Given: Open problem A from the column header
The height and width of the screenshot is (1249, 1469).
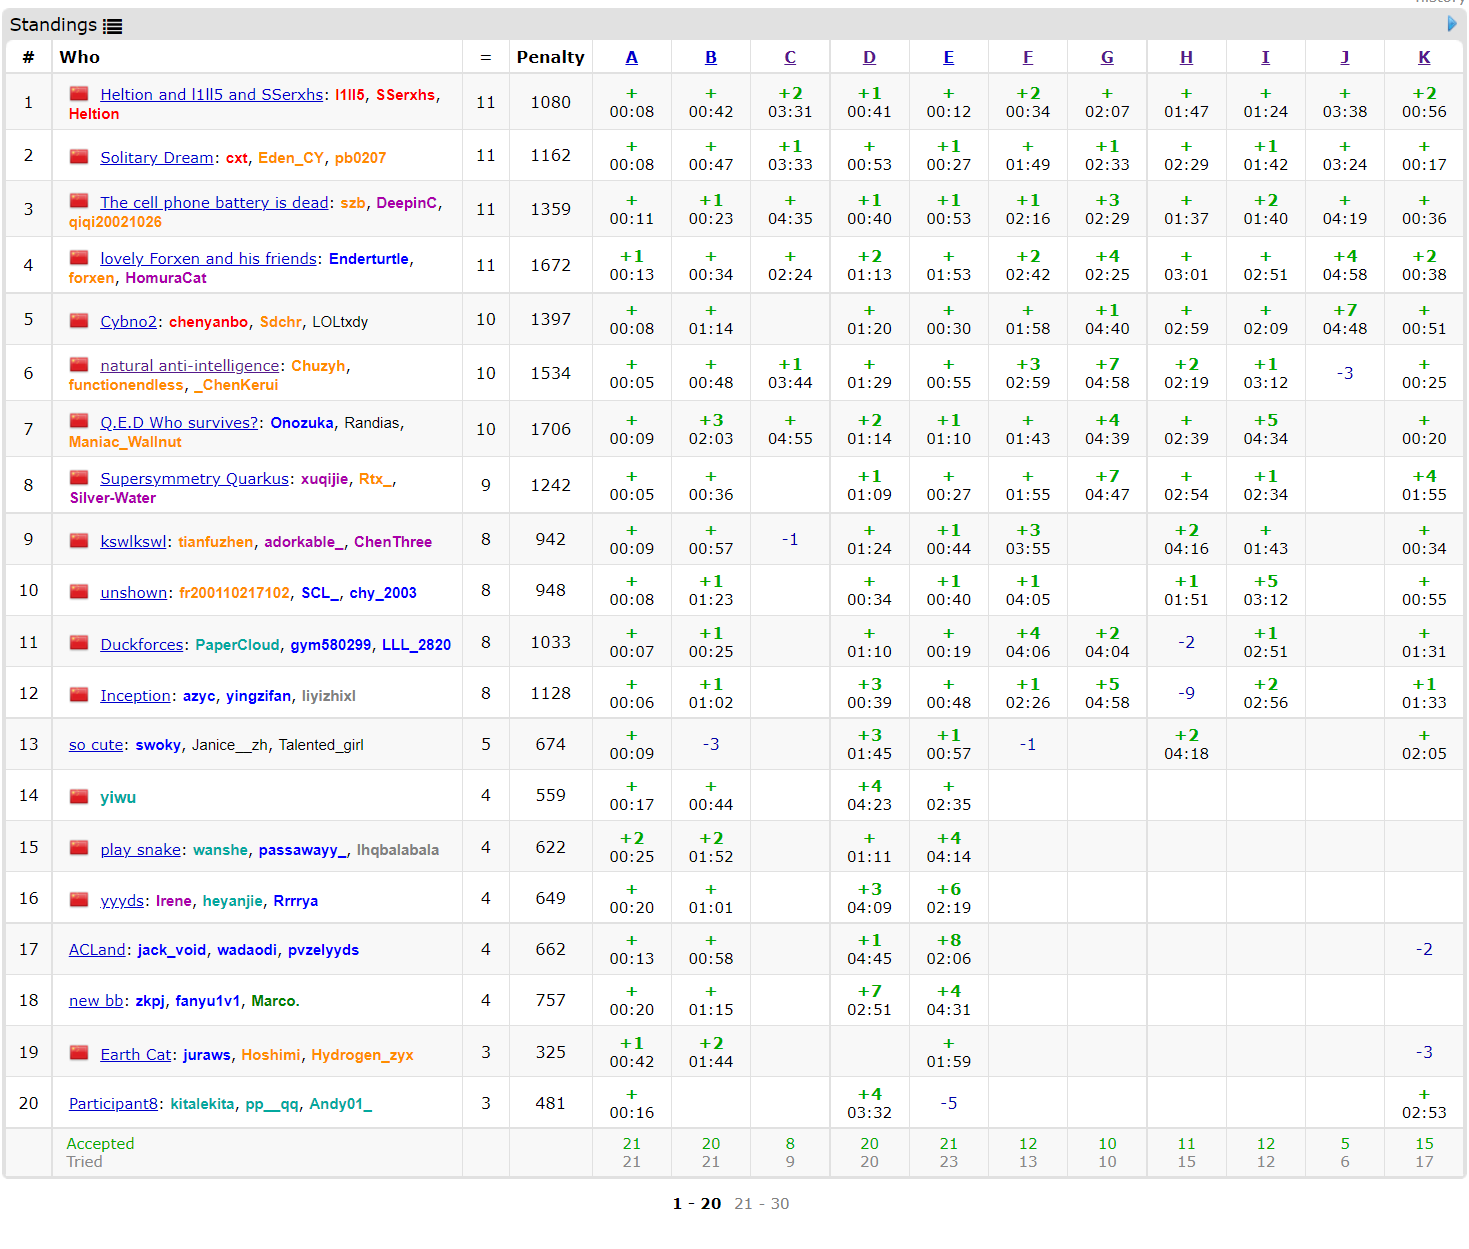Looking at the screenshot, I should 631,58.
